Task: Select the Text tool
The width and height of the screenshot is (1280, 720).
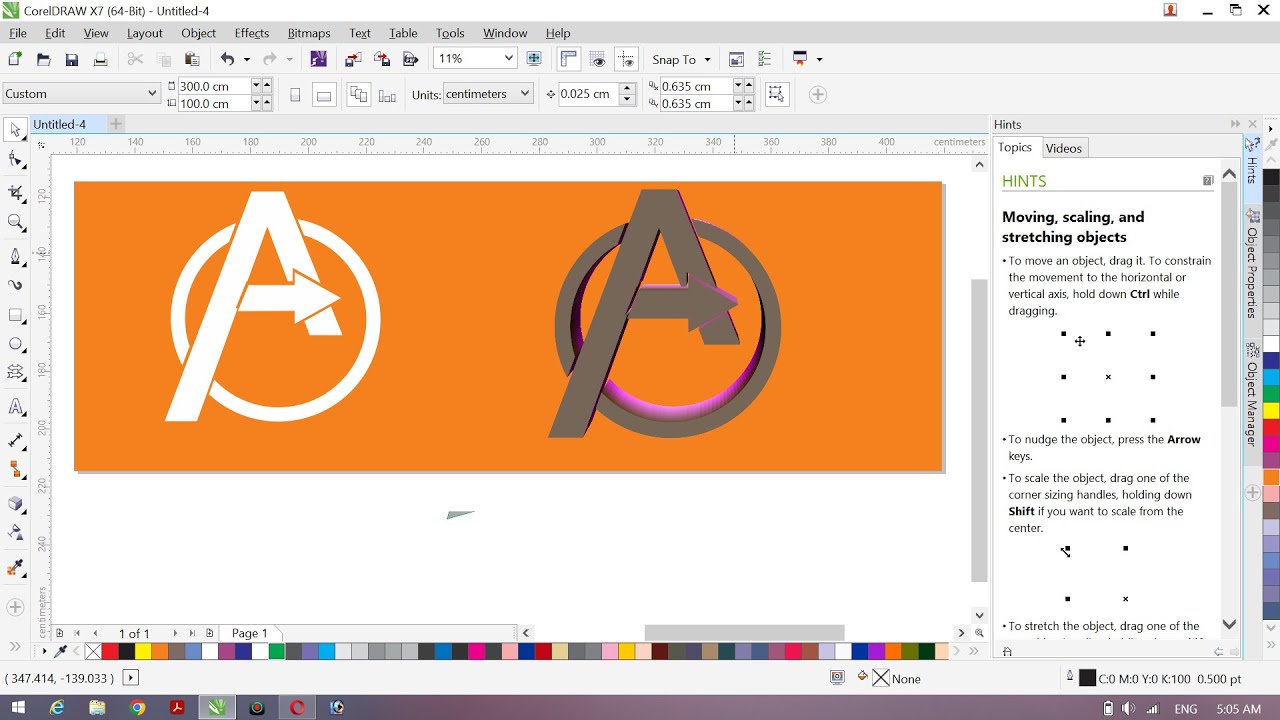Action: 15,407
